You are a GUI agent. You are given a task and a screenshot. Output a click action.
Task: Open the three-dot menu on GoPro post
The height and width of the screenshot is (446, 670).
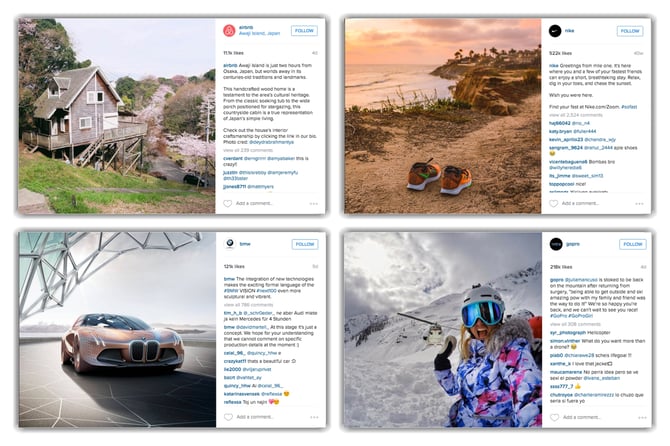642,417
